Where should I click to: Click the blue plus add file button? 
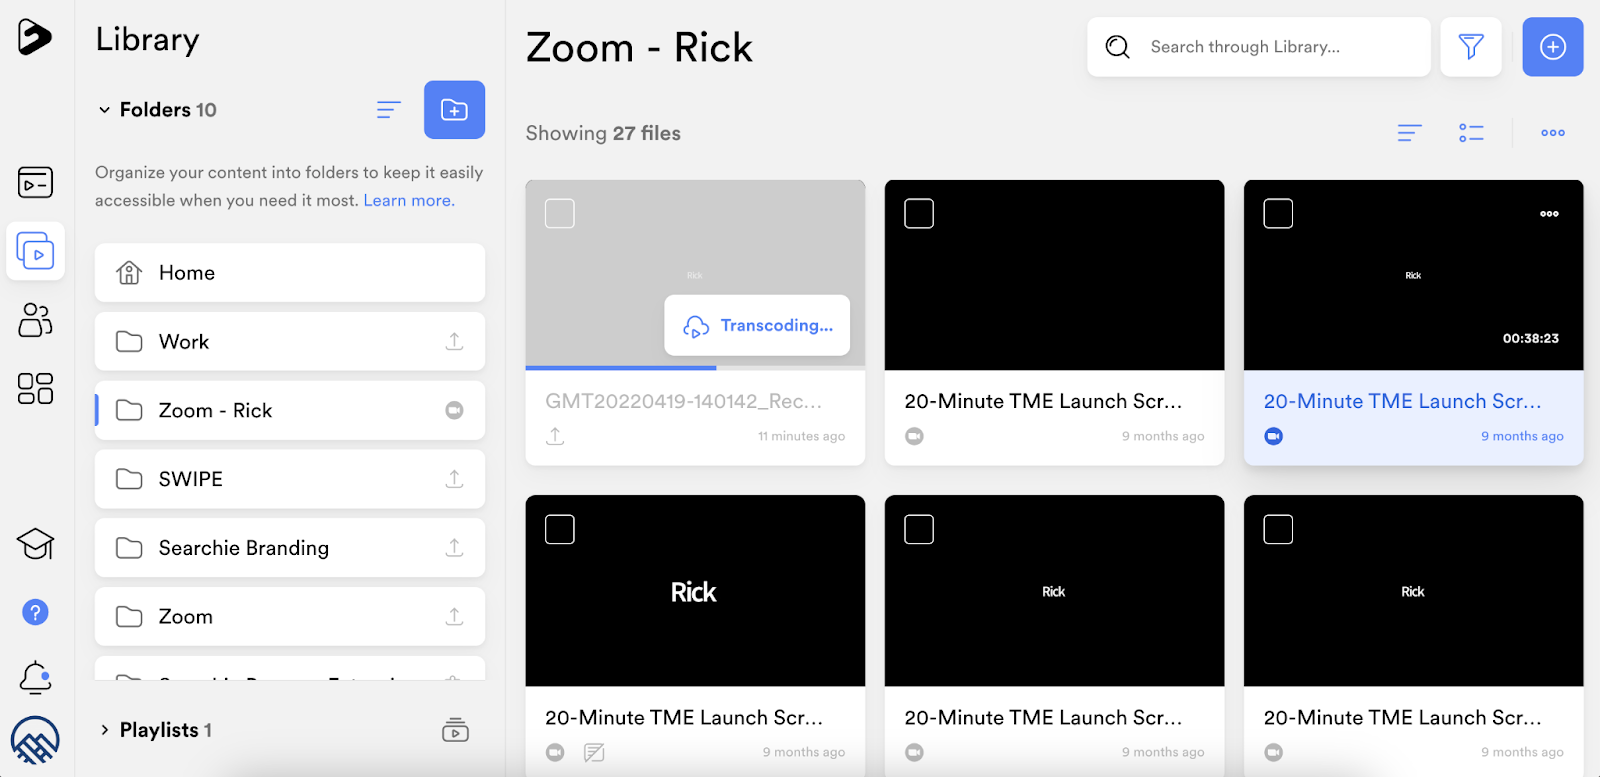coord(1553,47)
